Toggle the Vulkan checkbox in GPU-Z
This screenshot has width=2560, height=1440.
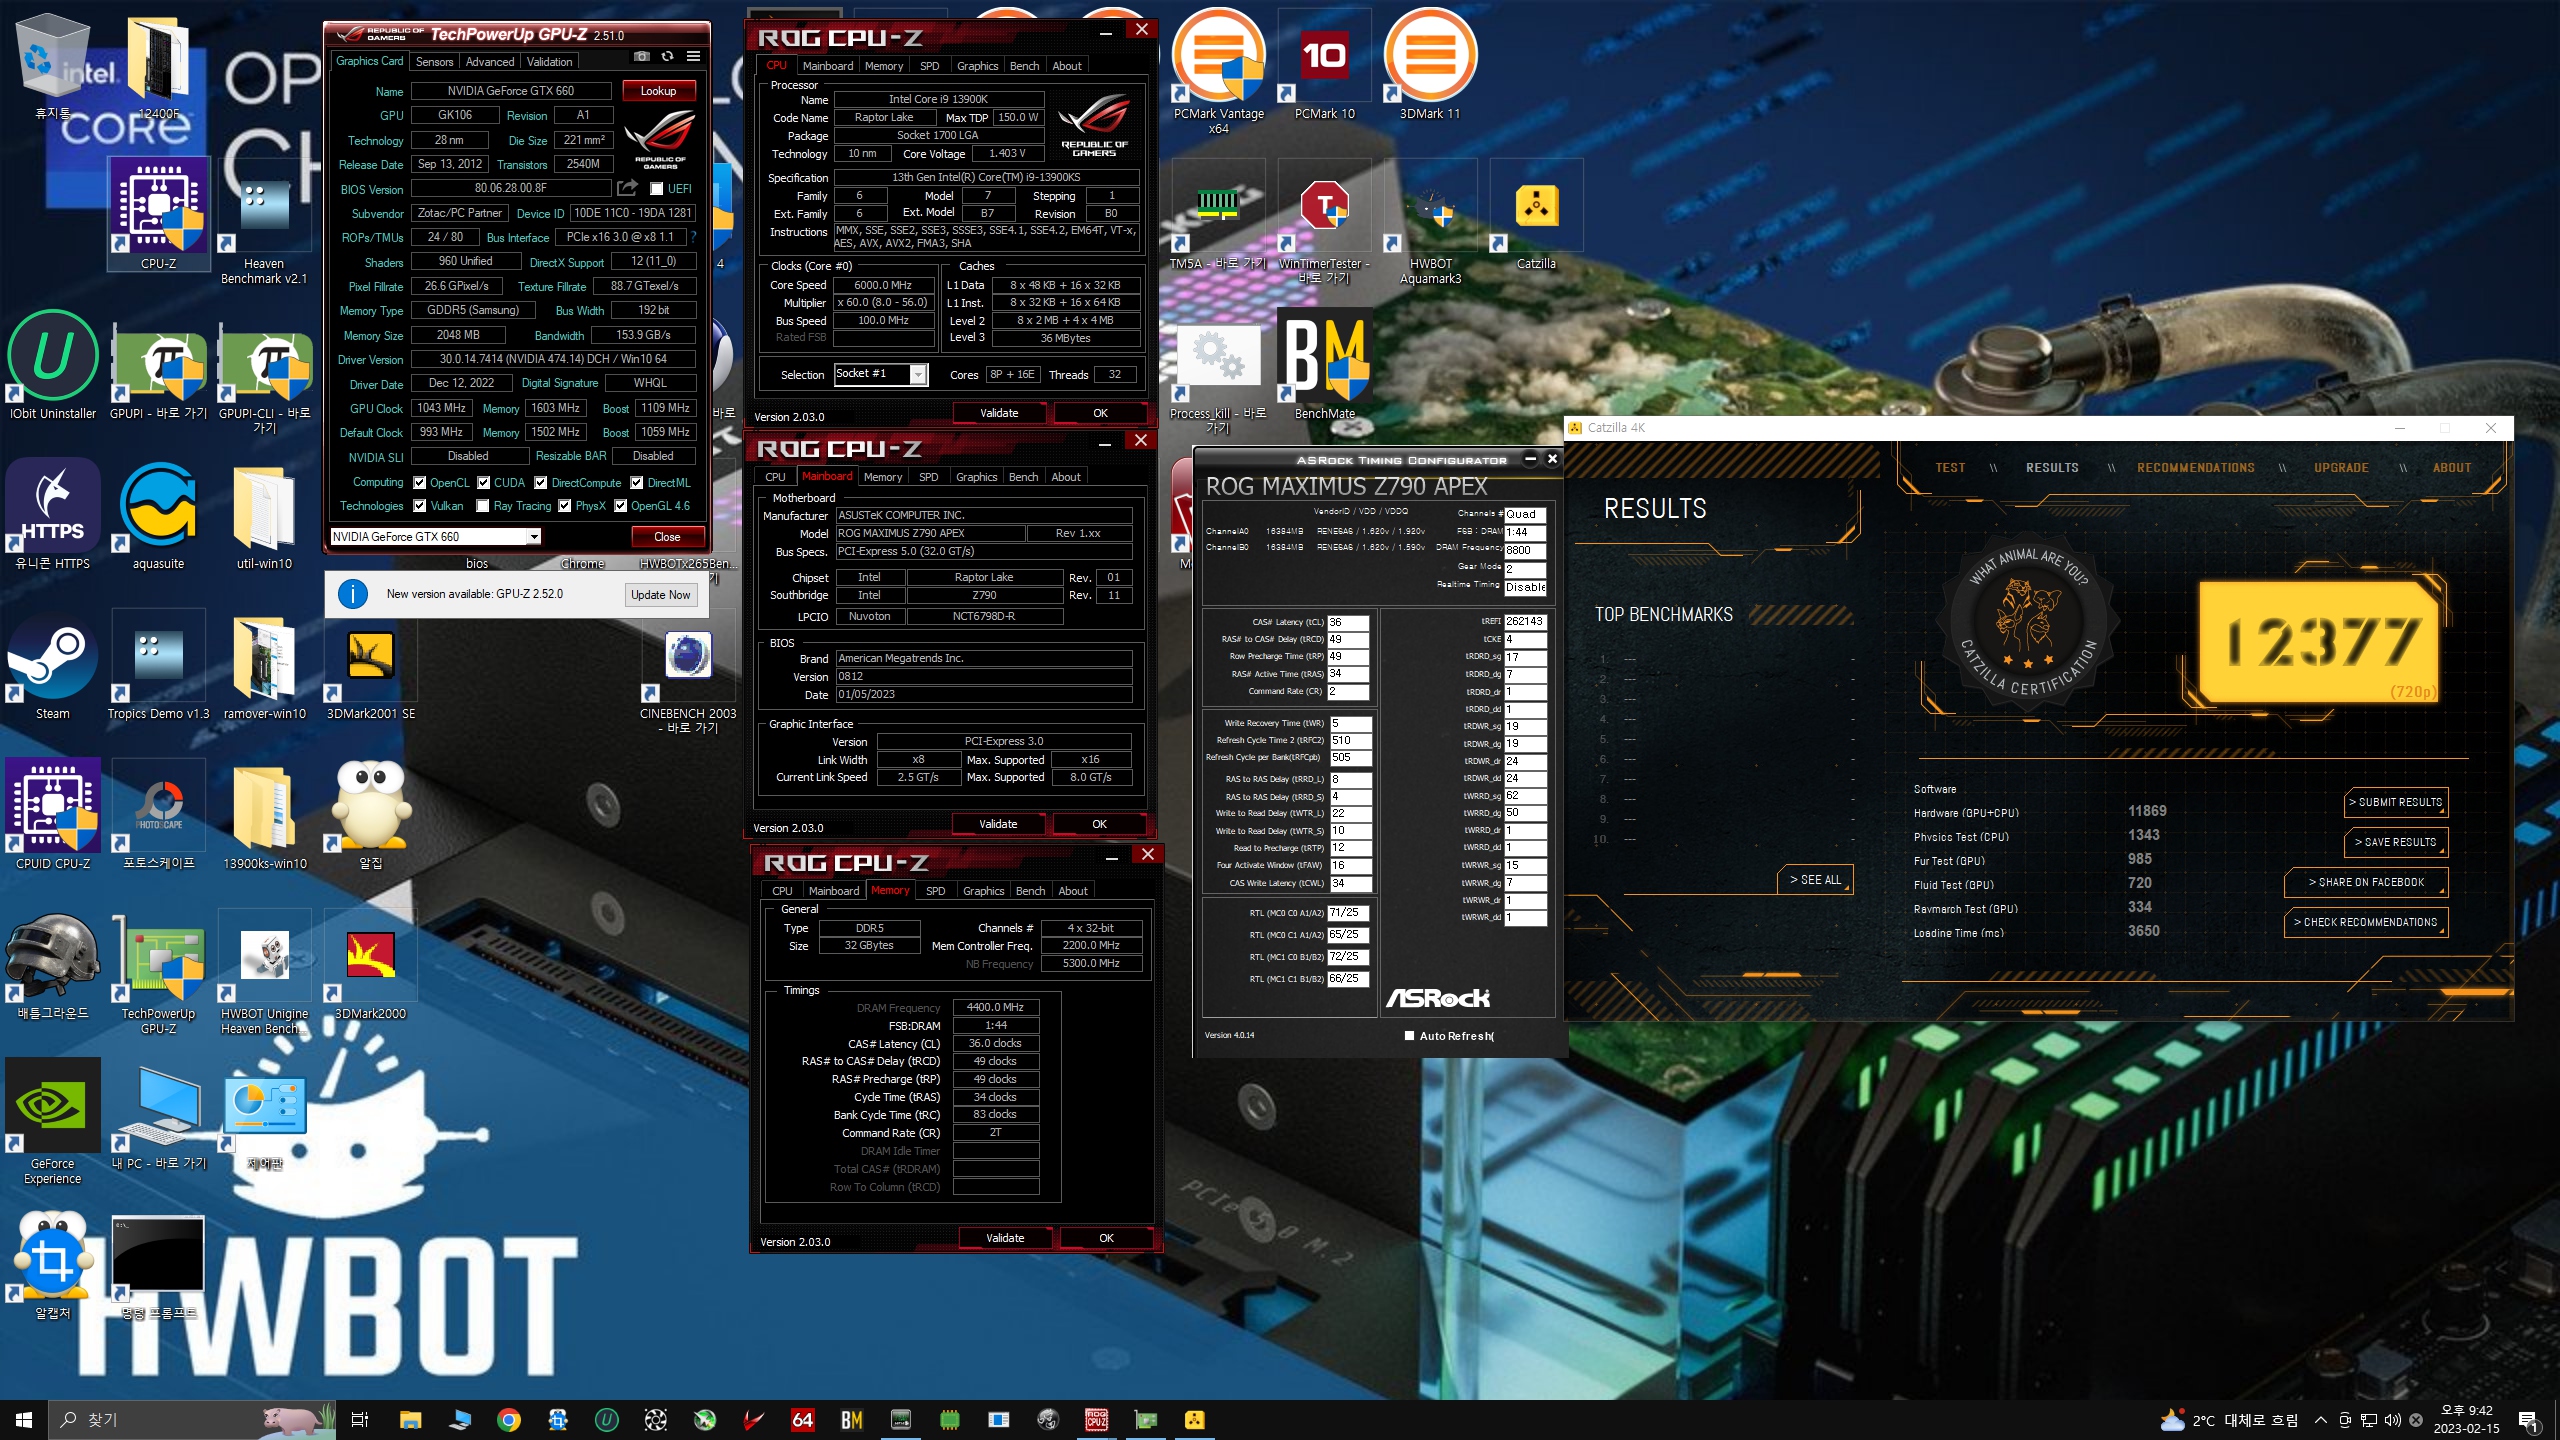(x=420, y=506)
